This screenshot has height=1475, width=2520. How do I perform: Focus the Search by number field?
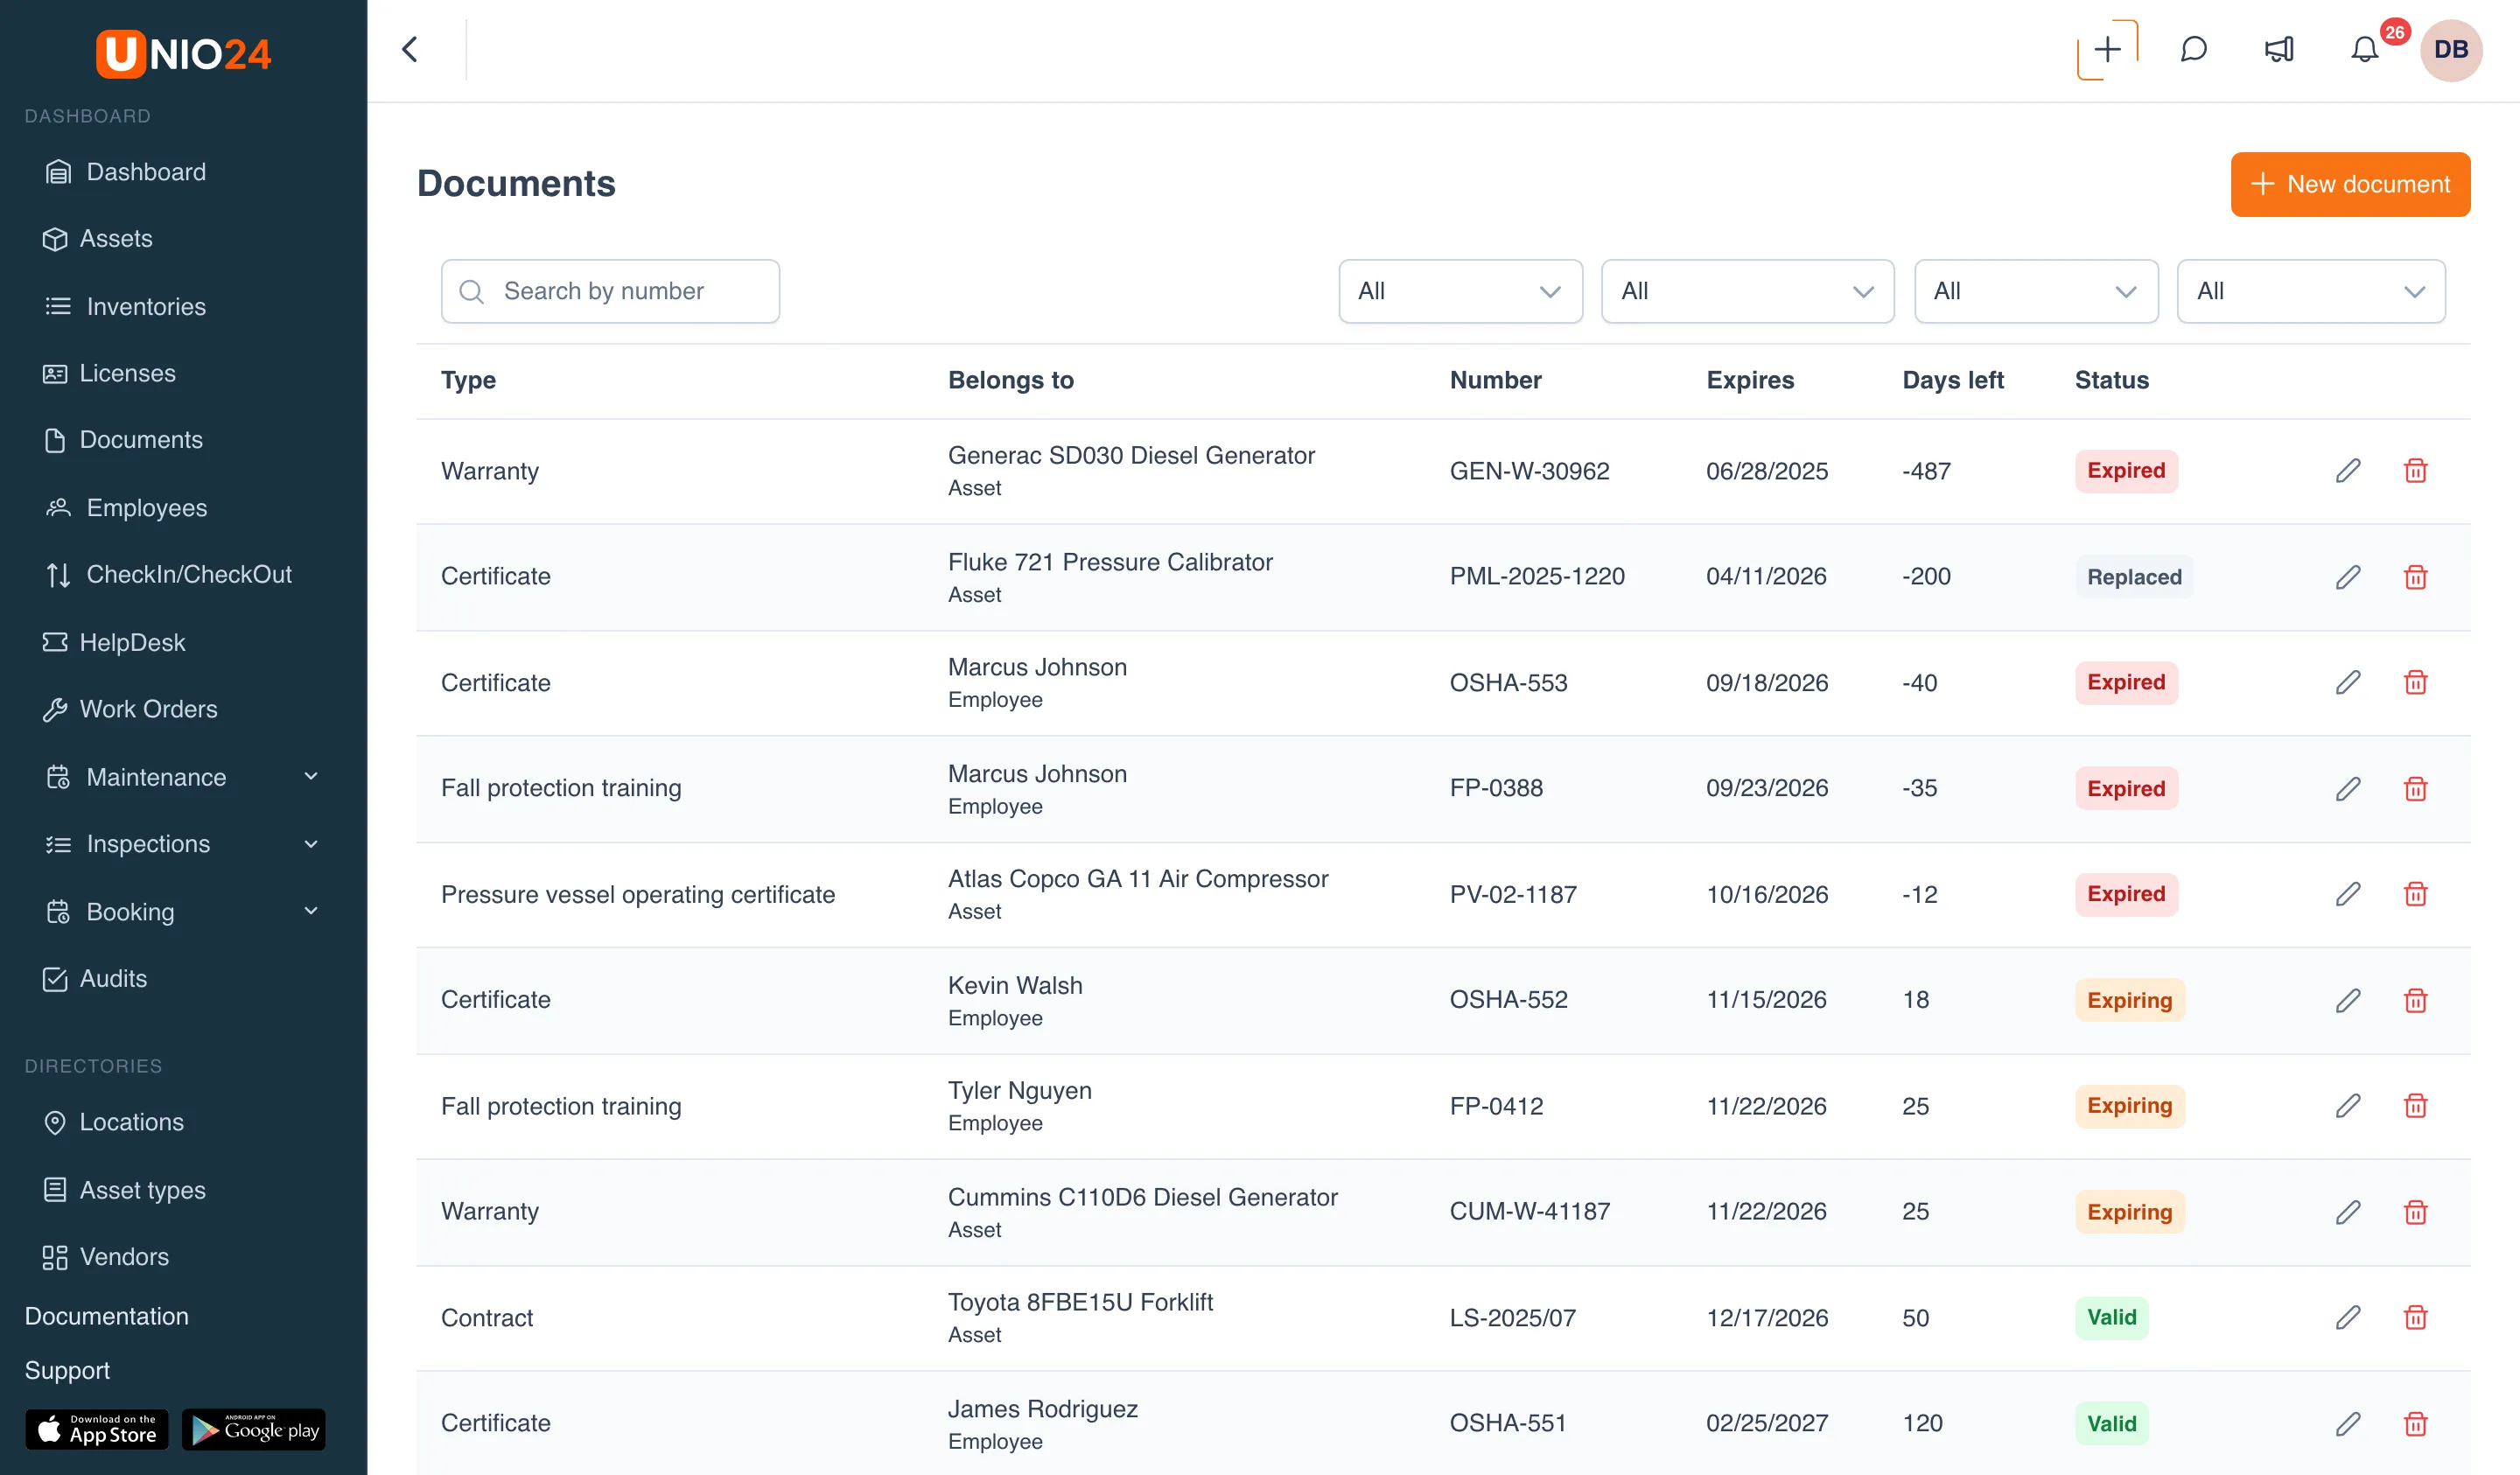610,291
